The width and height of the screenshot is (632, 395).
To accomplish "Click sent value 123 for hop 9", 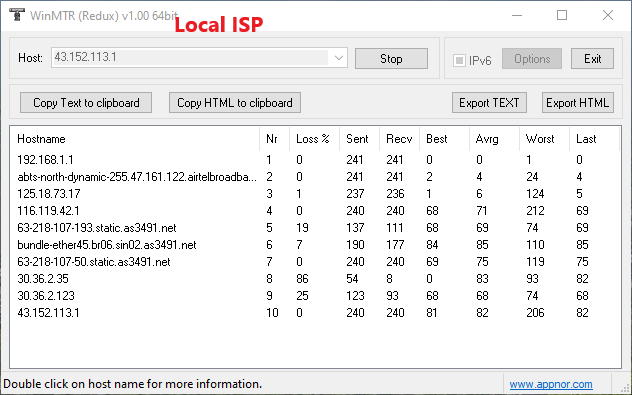I will tap(355, 296).
